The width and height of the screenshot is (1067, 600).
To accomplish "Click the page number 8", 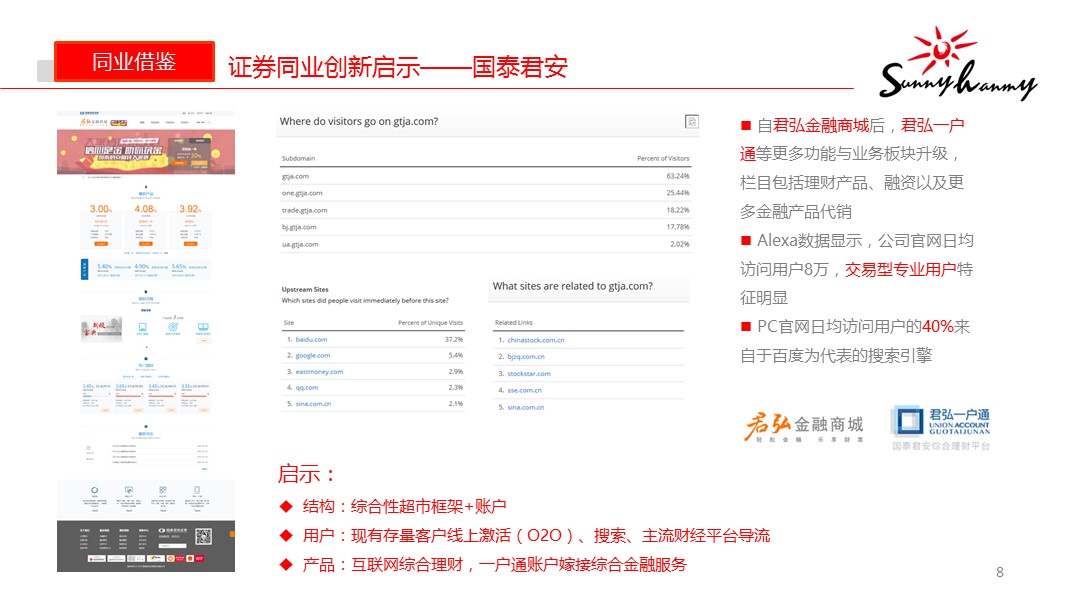I will coord(1000,572).
